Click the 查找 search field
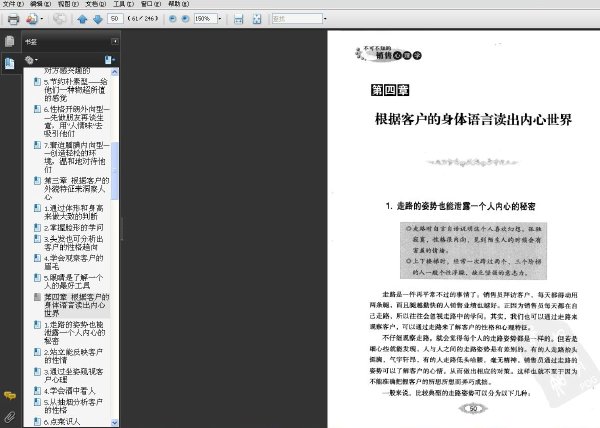The width and height of the screenshot is (600, 428). 297,18
